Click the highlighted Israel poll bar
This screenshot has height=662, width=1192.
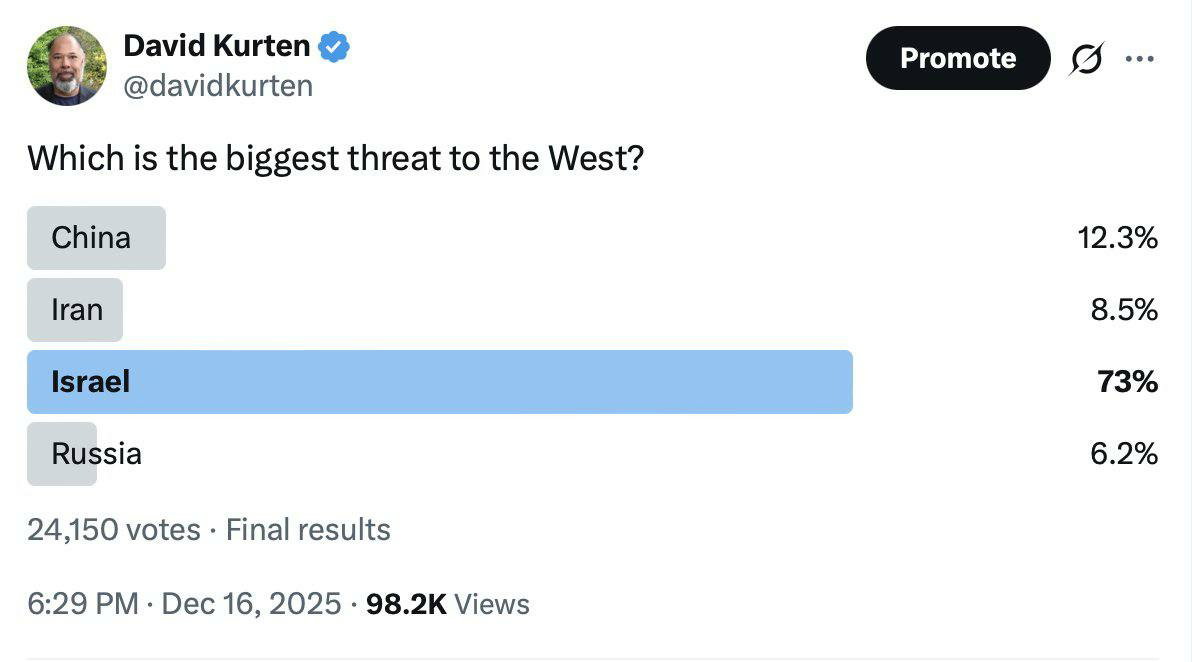click(439, 382)
